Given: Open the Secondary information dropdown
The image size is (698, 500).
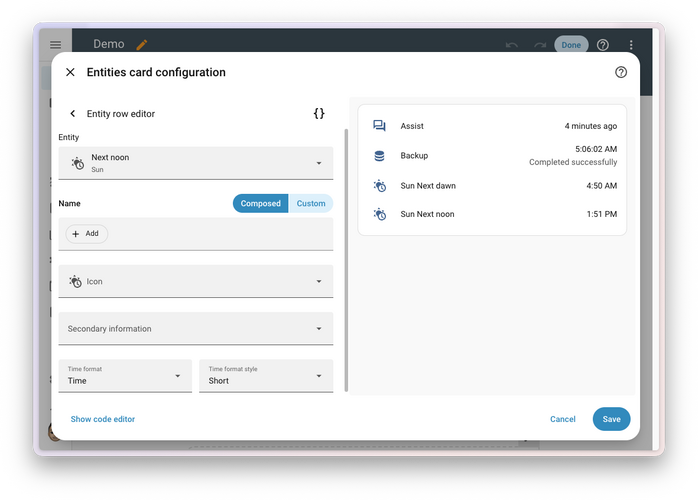Looking at the screenshot, I should tap(196, 329).
